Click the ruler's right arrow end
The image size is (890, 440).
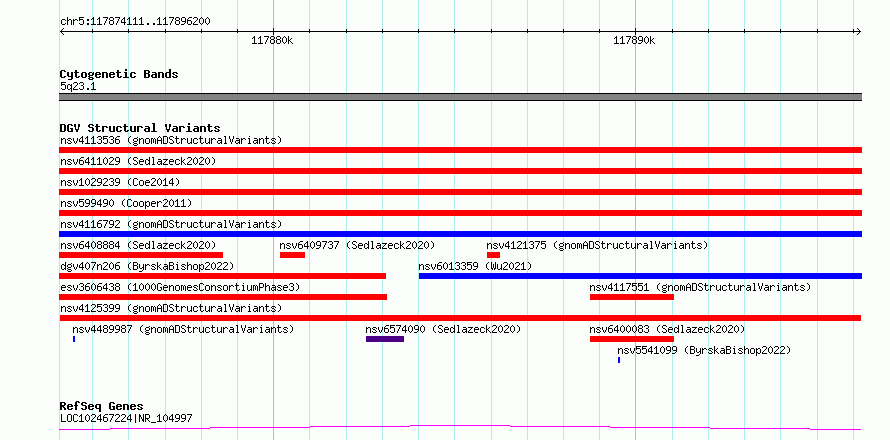coord(858,32)
